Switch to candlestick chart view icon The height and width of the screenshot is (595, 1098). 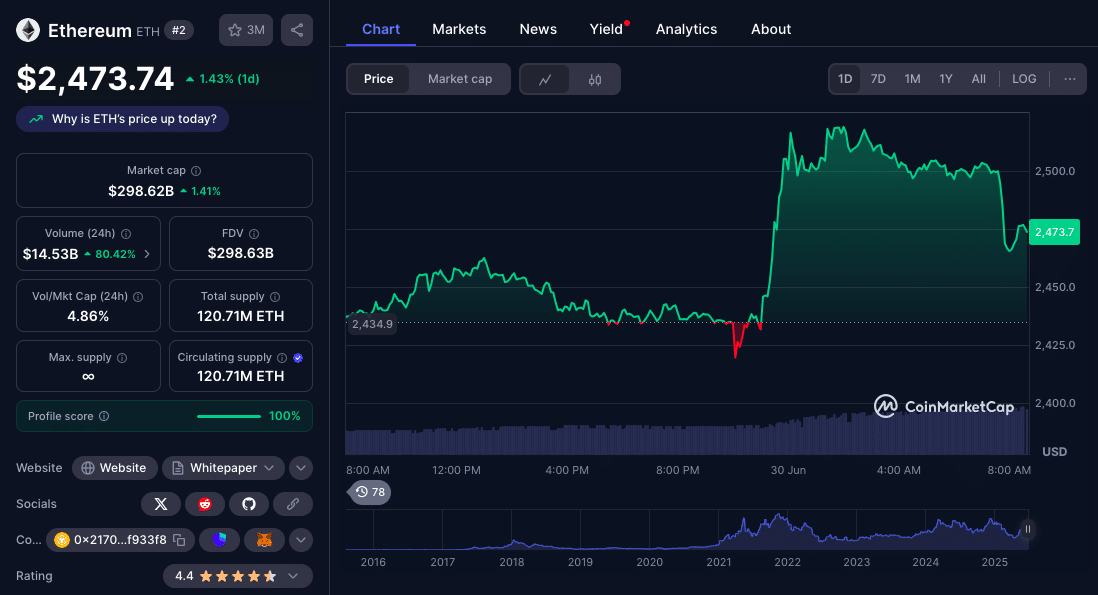coord(595,79)
